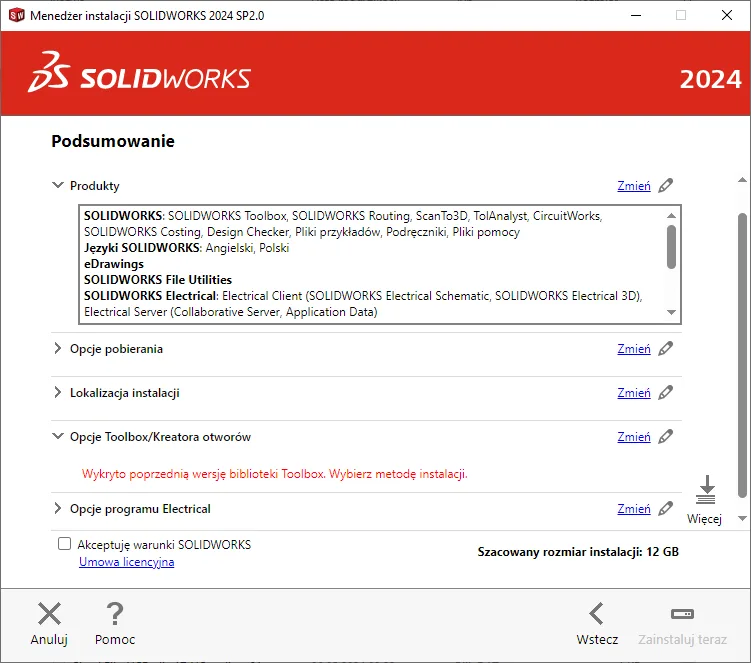751x663 pixels.
Task: Click the main summary scroll-up arrow
Action: pos(742,180)
